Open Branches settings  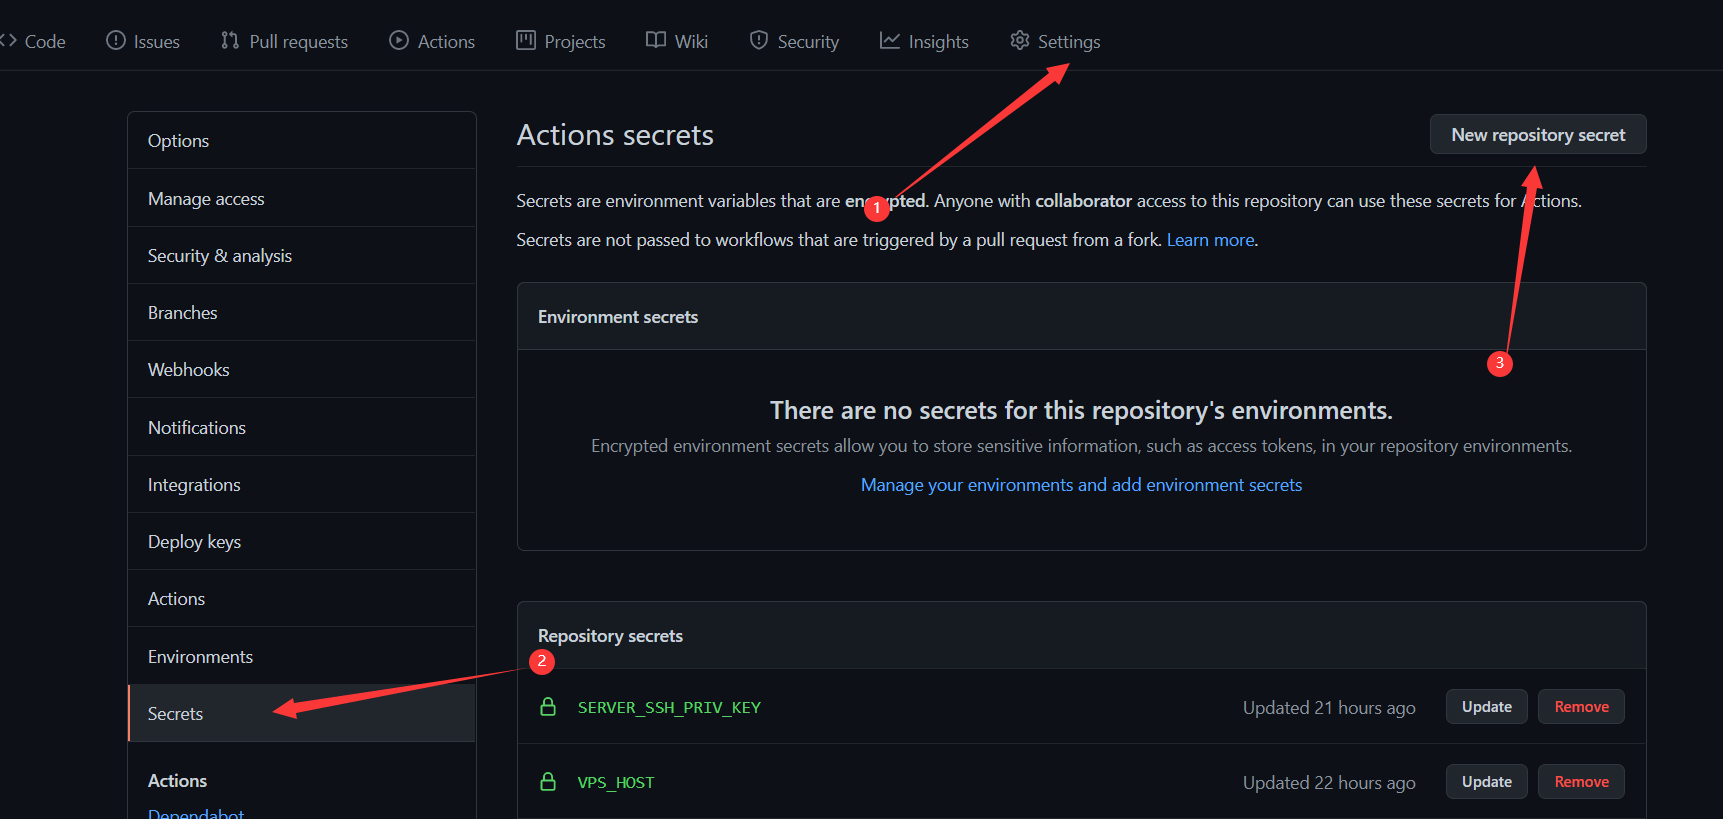(x=302, y=312)
